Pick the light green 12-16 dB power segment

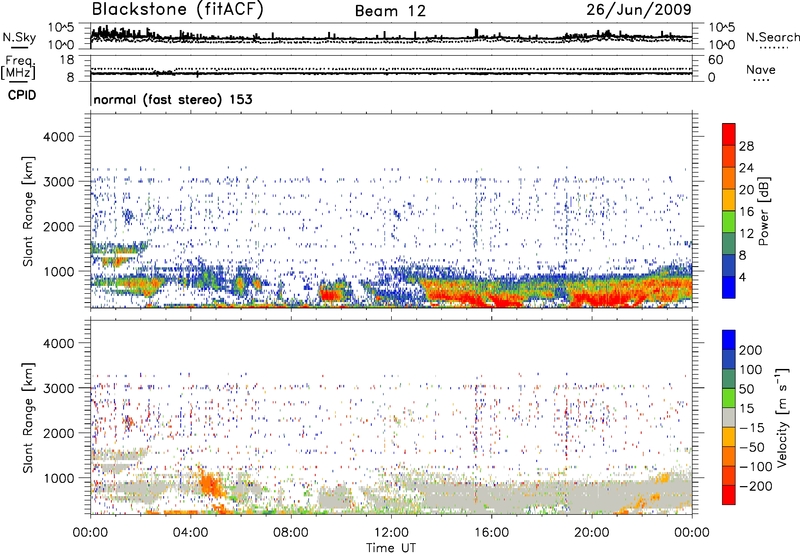click(x=729, y=222)
